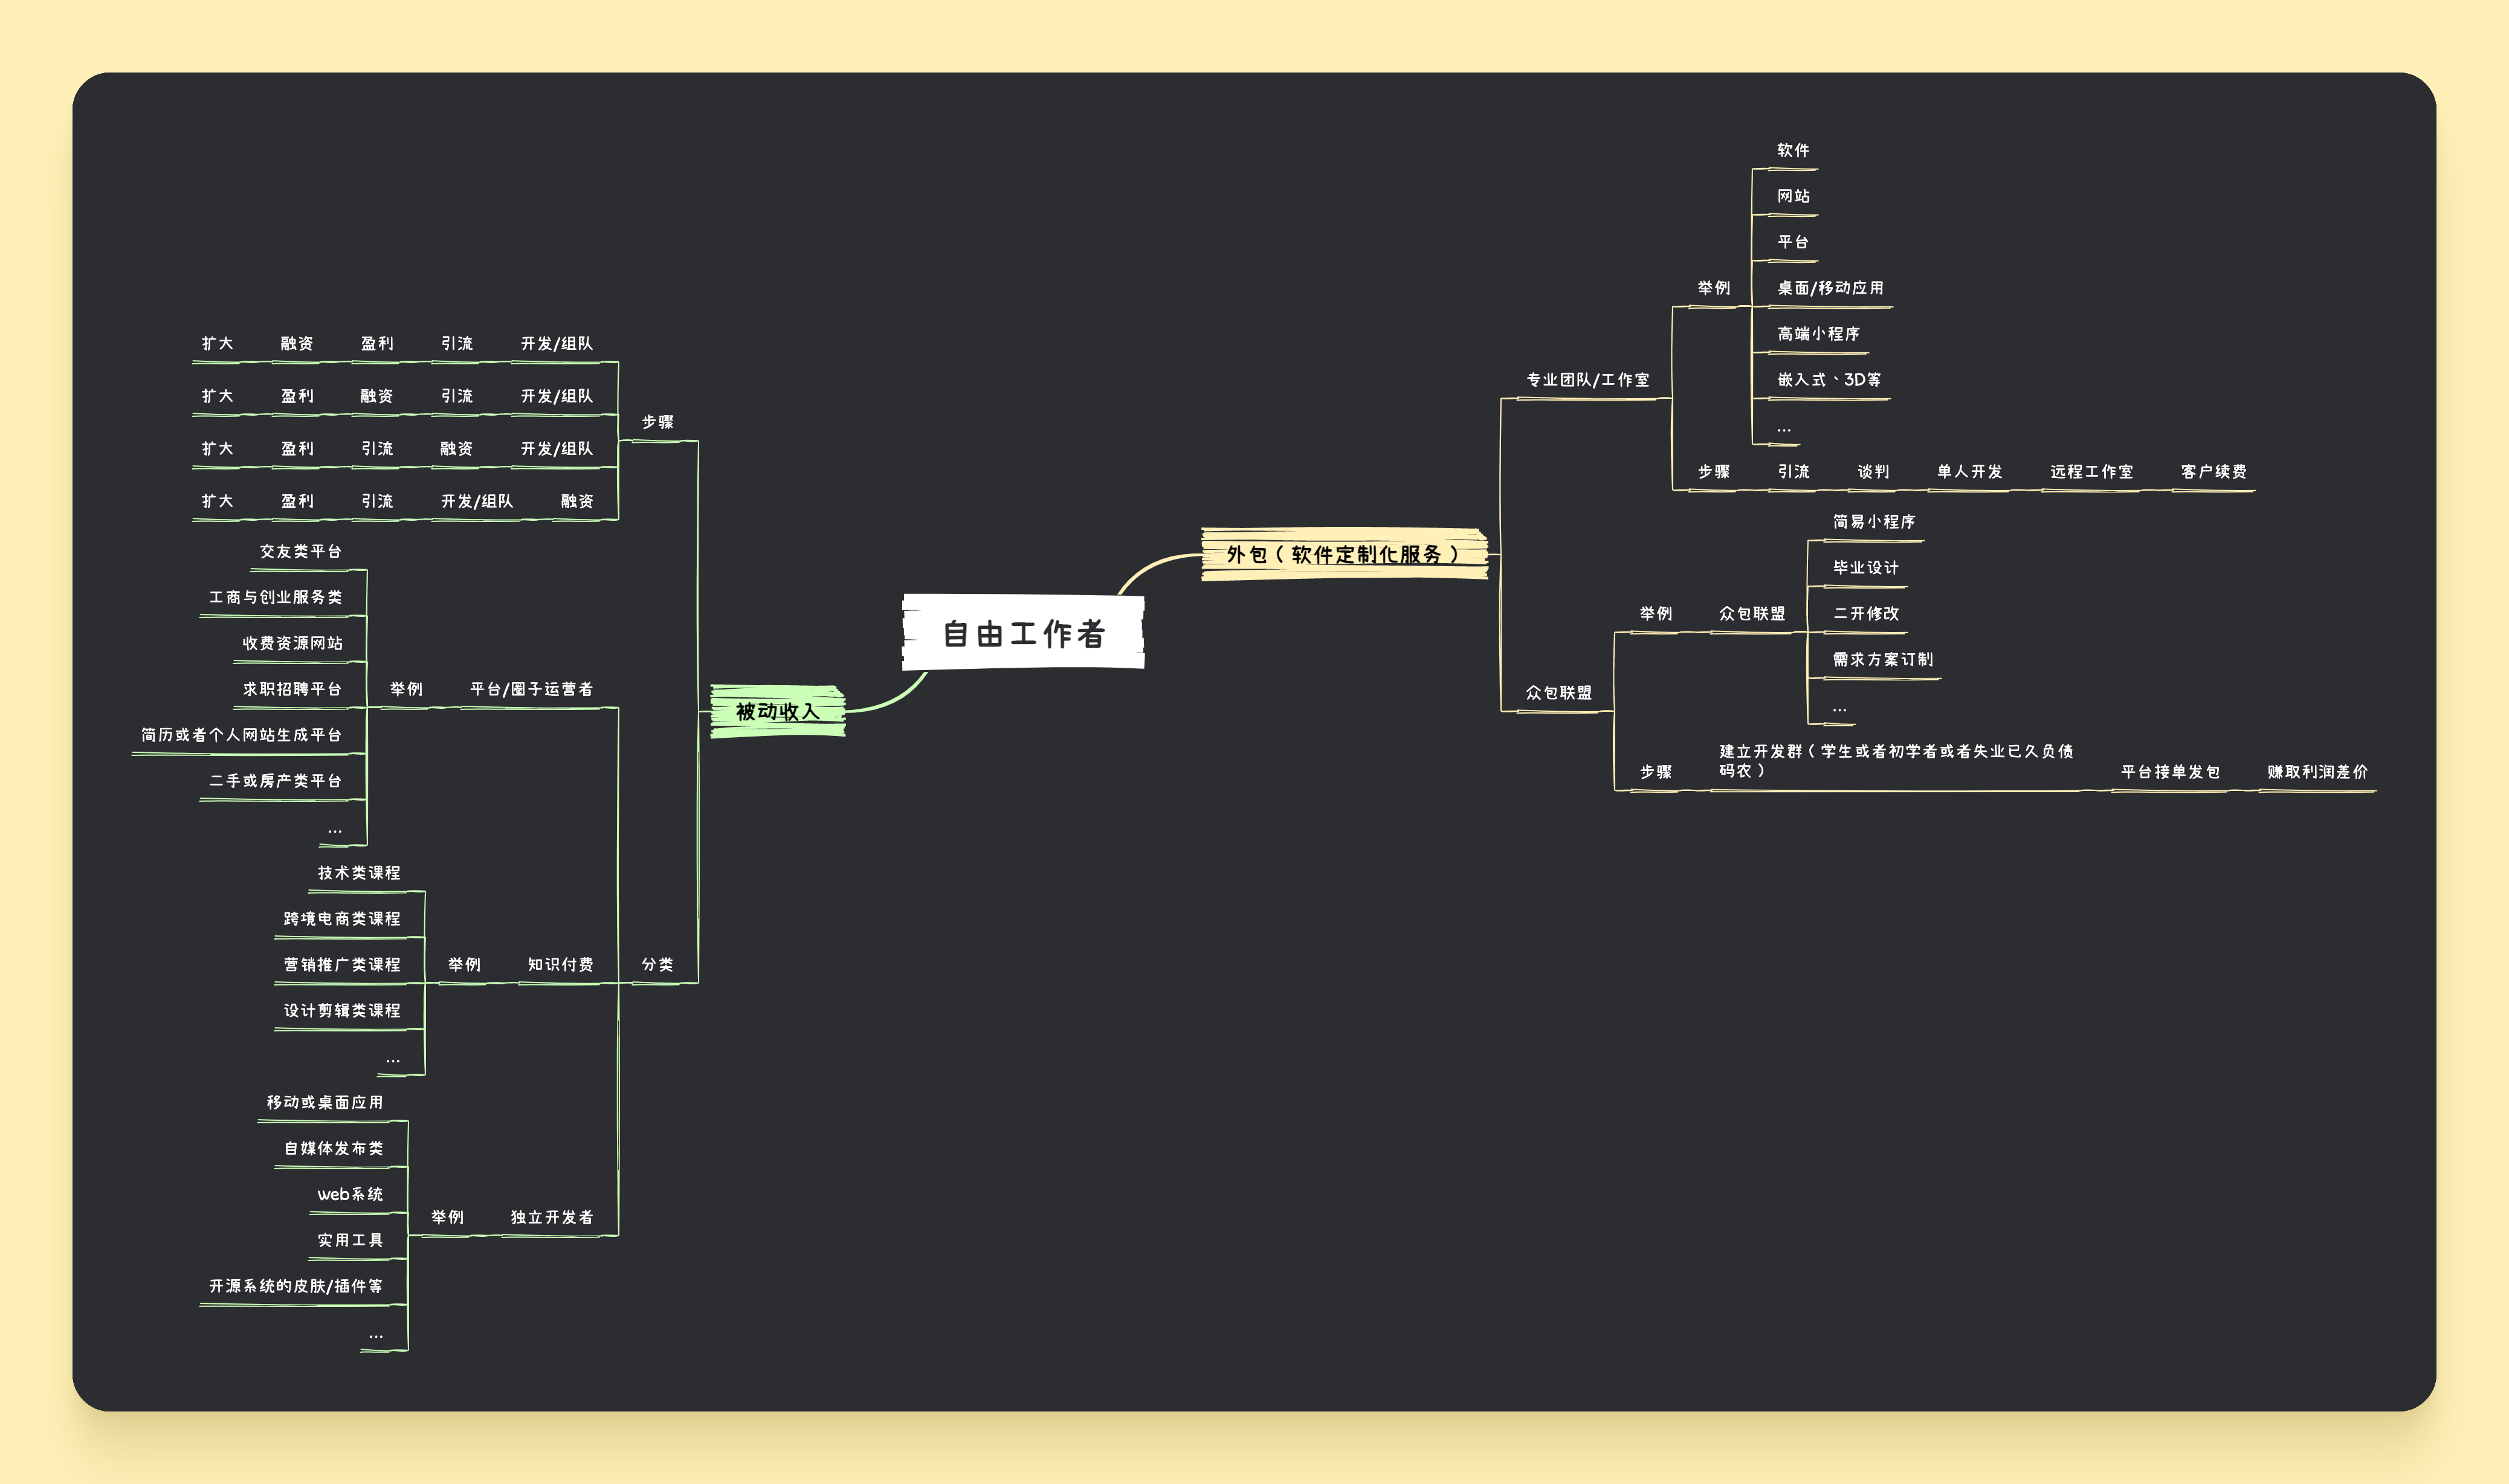Select the 举例 node beside 知识付费
Viewport: 2509px width, 1484px height.
(464, 964)
